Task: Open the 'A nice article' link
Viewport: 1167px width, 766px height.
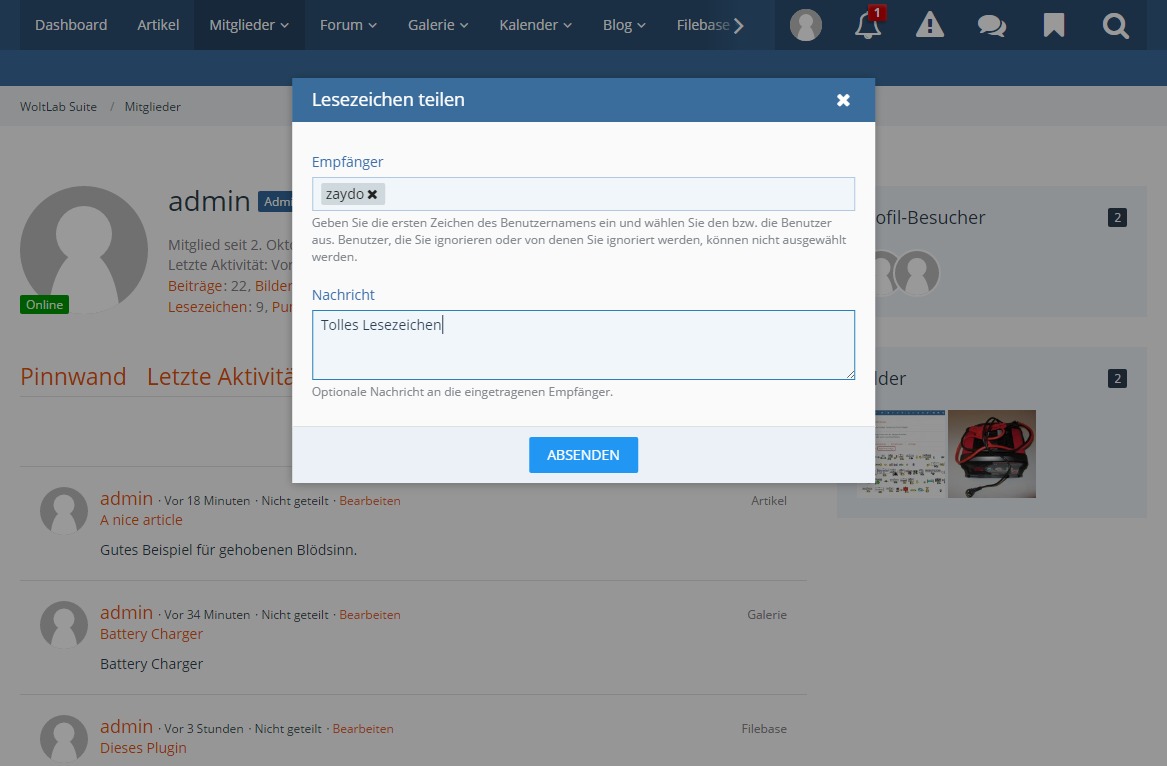Action: (x=141, y=520)
